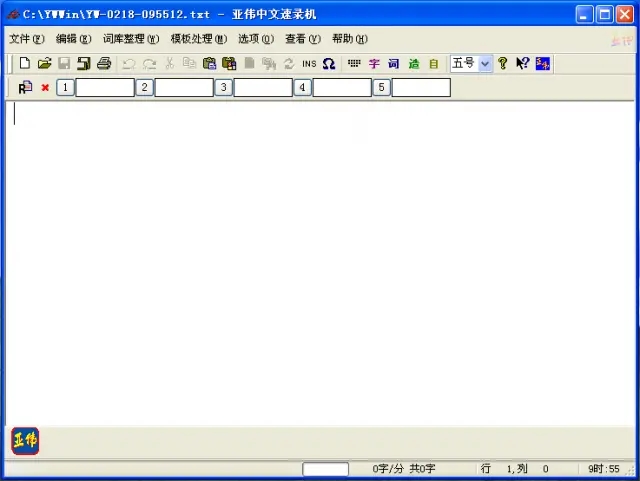This screenshot has height=481, width=640.
Task: Open the 五号 font size dropdown
Action: [485, 64]
